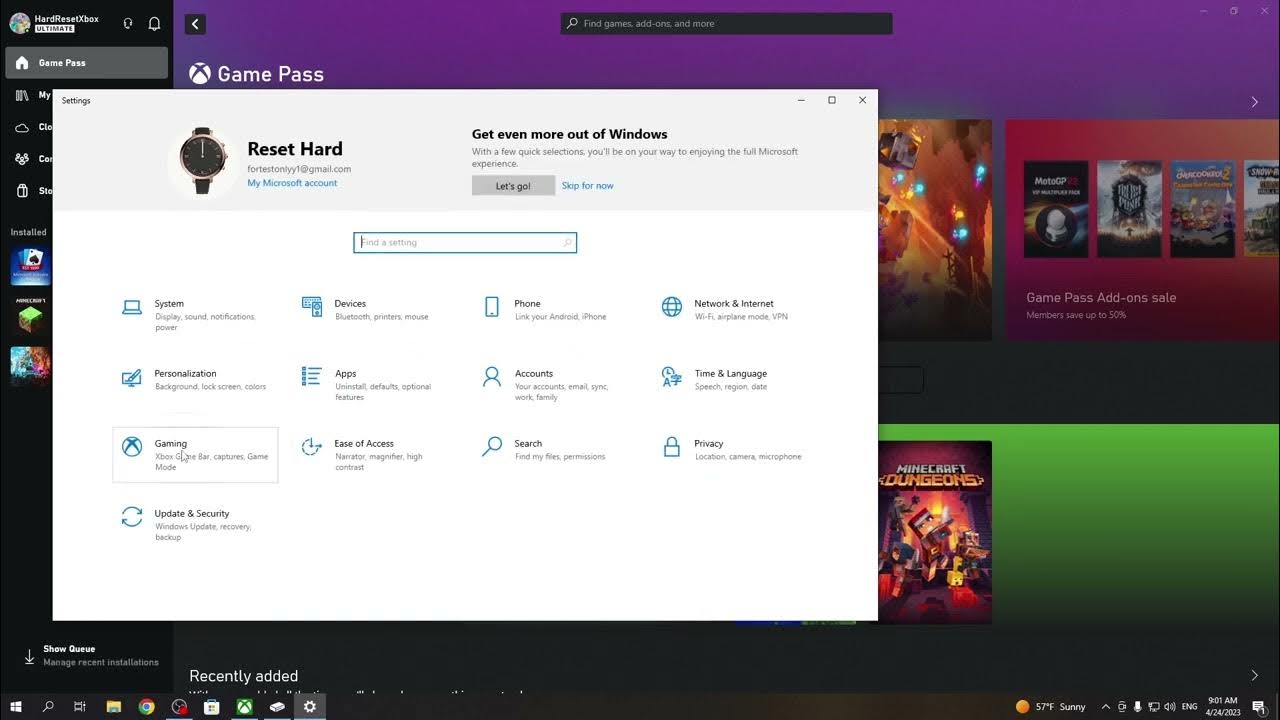Click the headset icon beside the profile

tap(128, 23)
